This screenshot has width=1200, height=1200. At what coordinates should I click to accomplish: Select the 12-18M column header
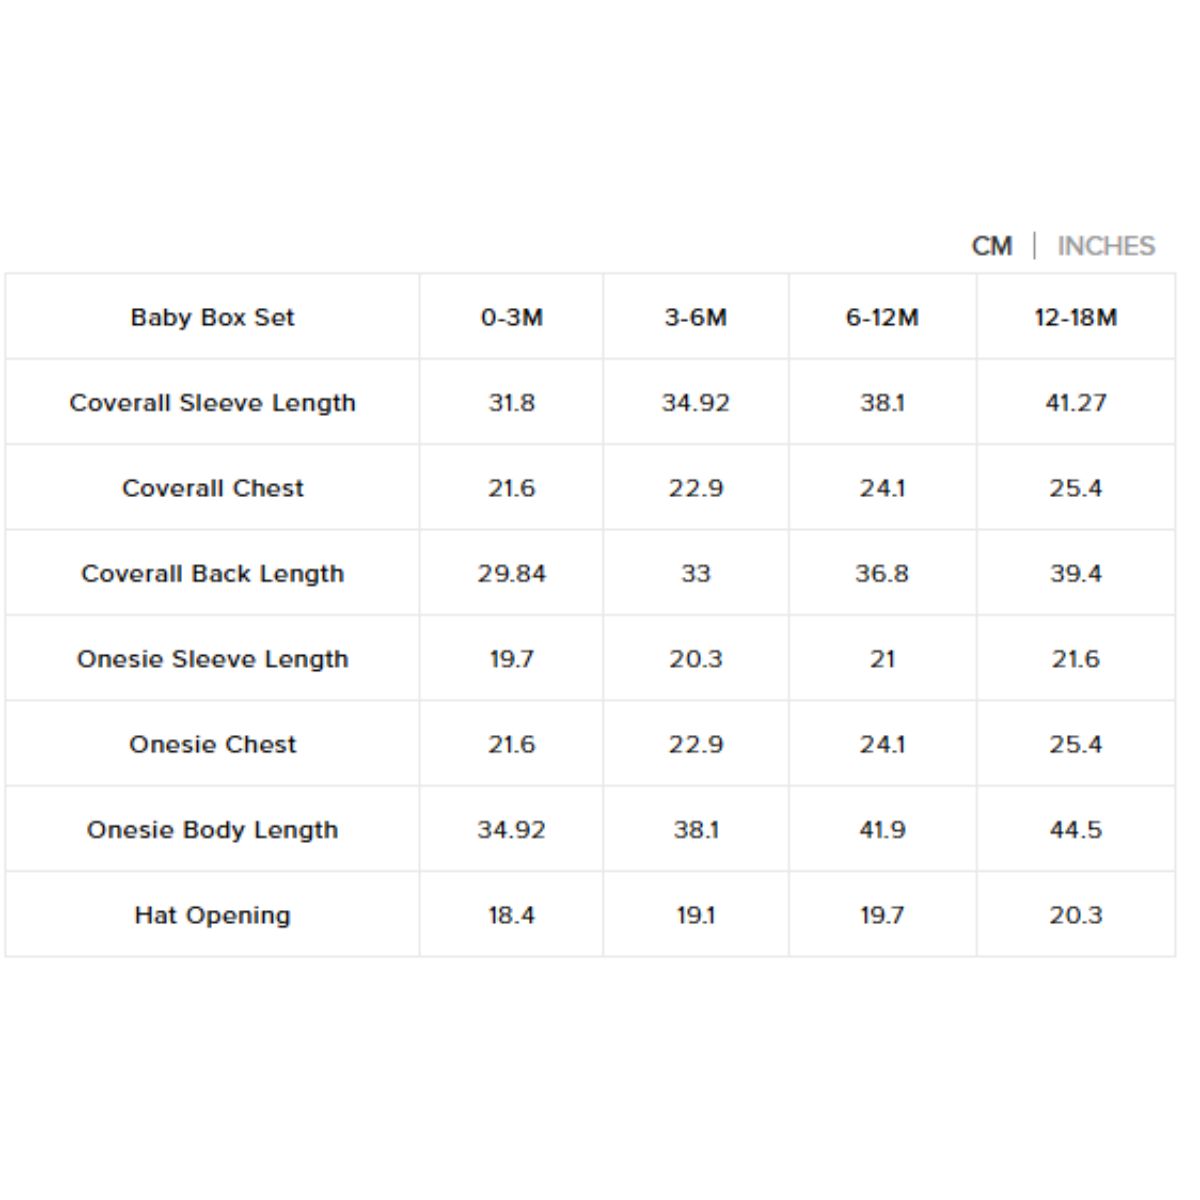(x=1076, y=317)
